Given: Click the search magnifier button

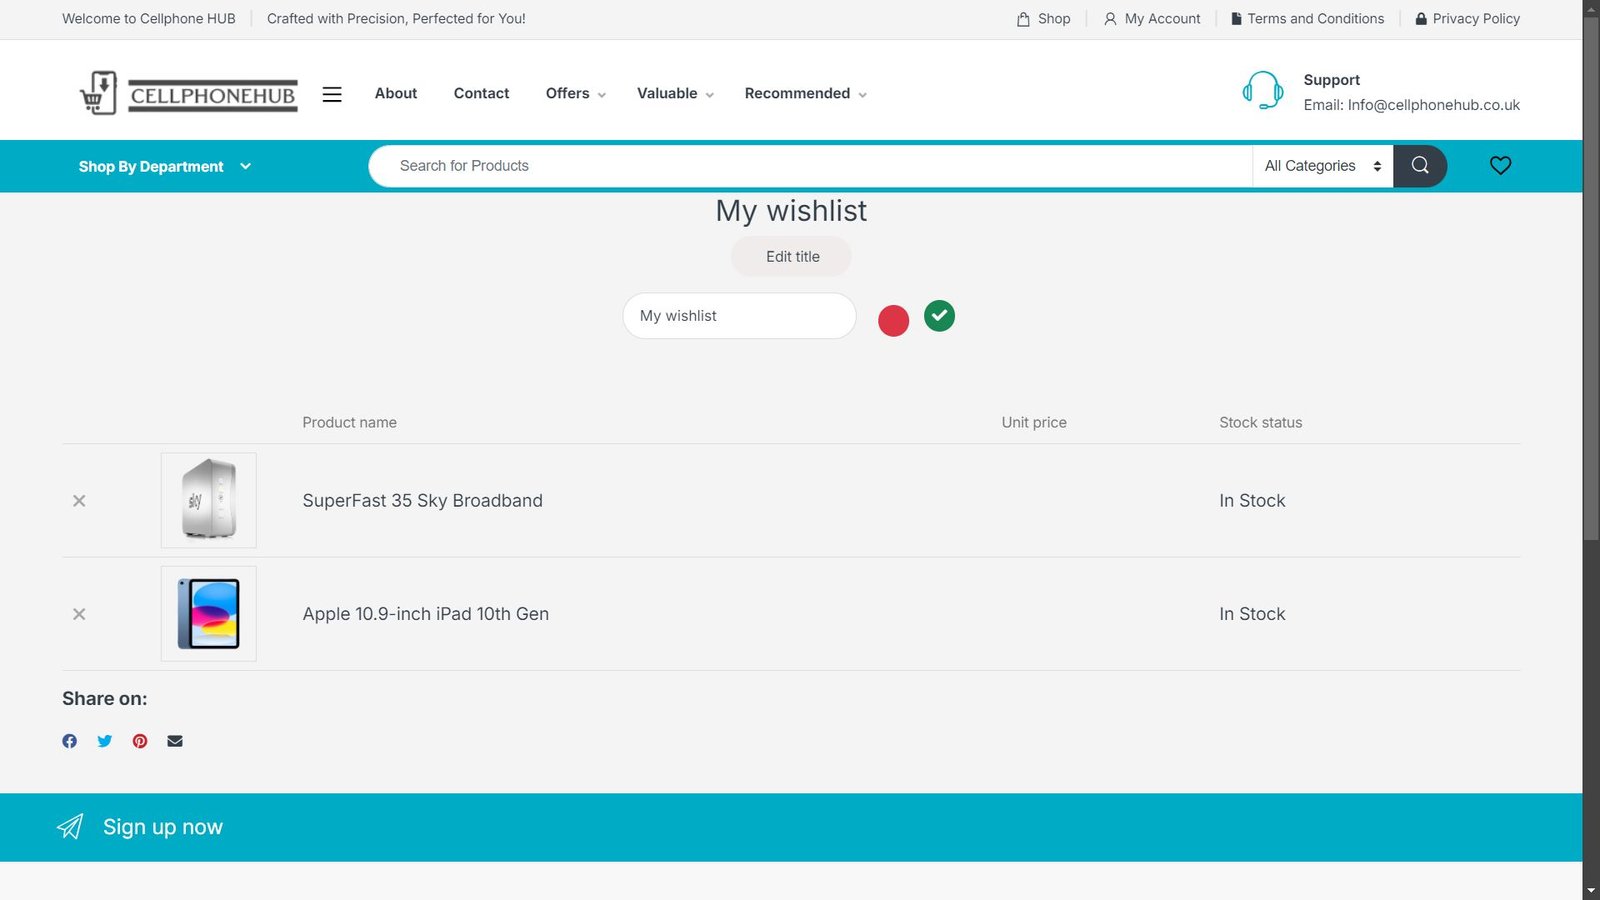Looking at the screenshot, I should point(1420,166).
